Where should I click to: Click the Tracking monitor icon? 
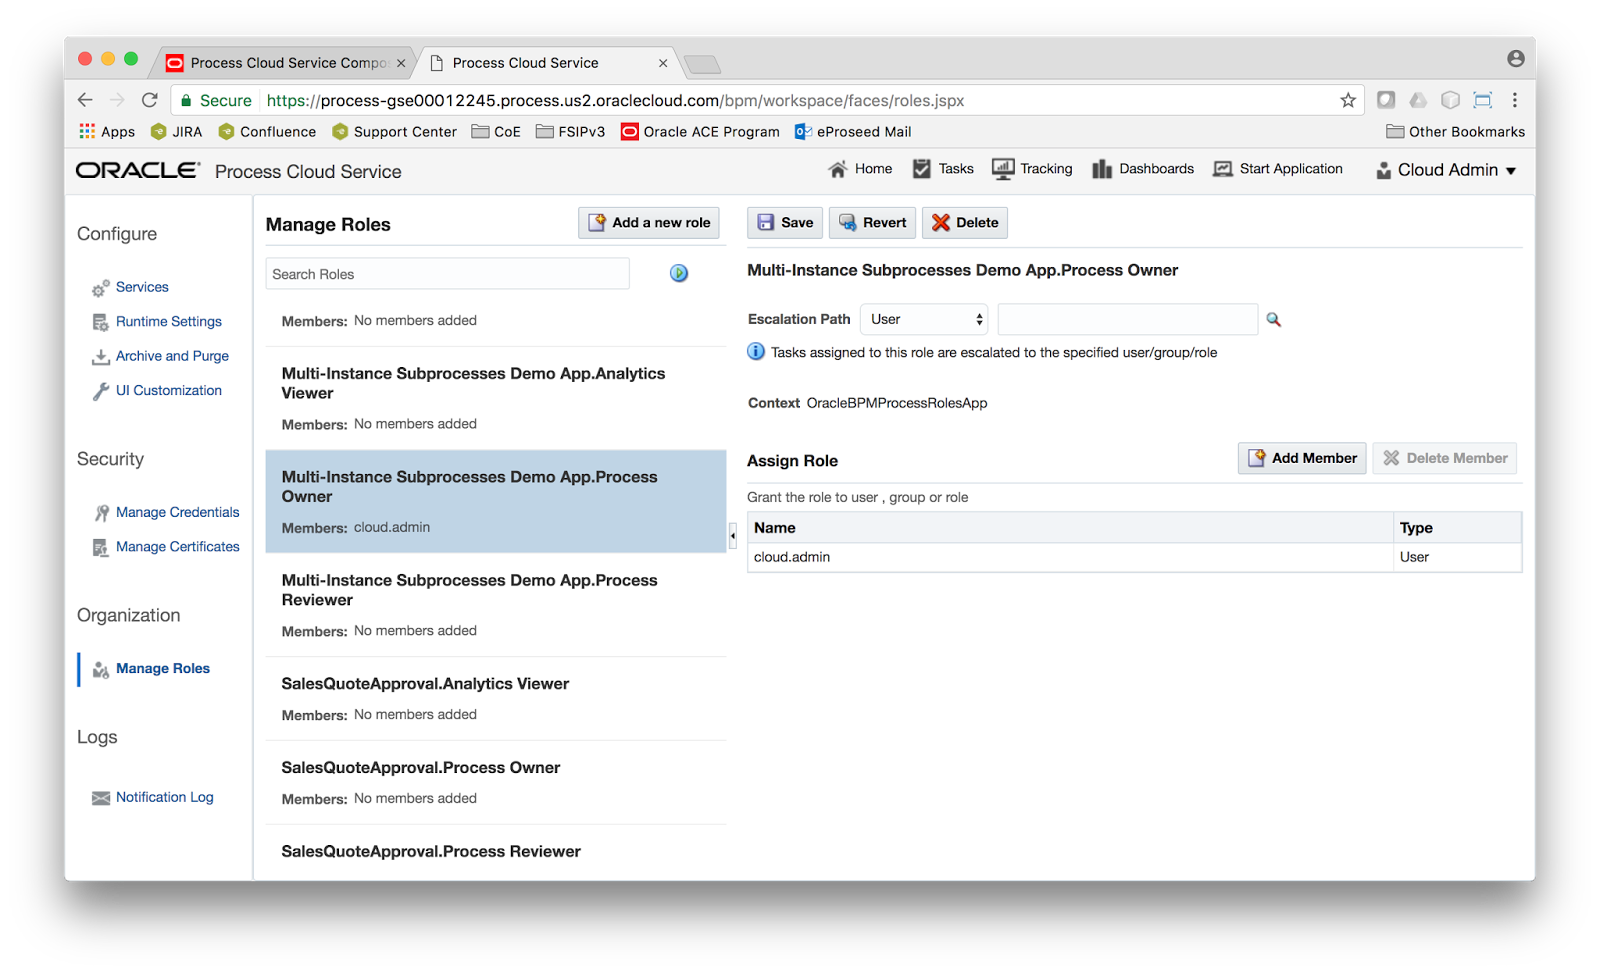1003,169
